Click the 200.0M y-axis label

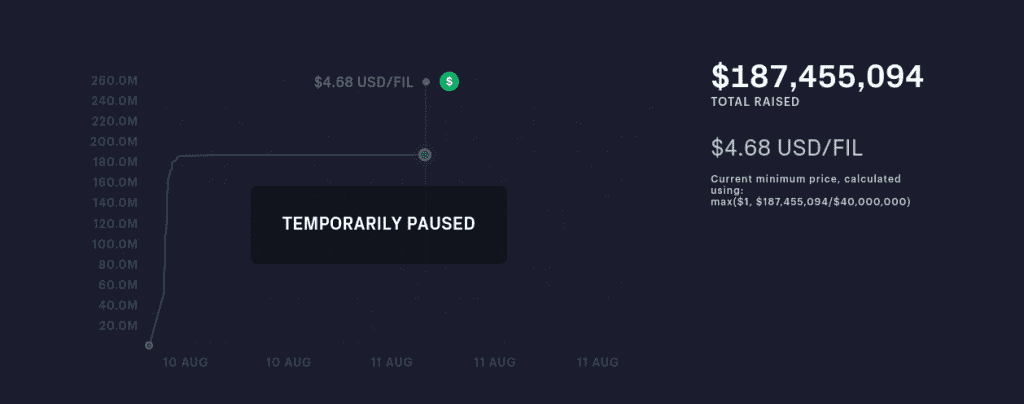point(114,142)
